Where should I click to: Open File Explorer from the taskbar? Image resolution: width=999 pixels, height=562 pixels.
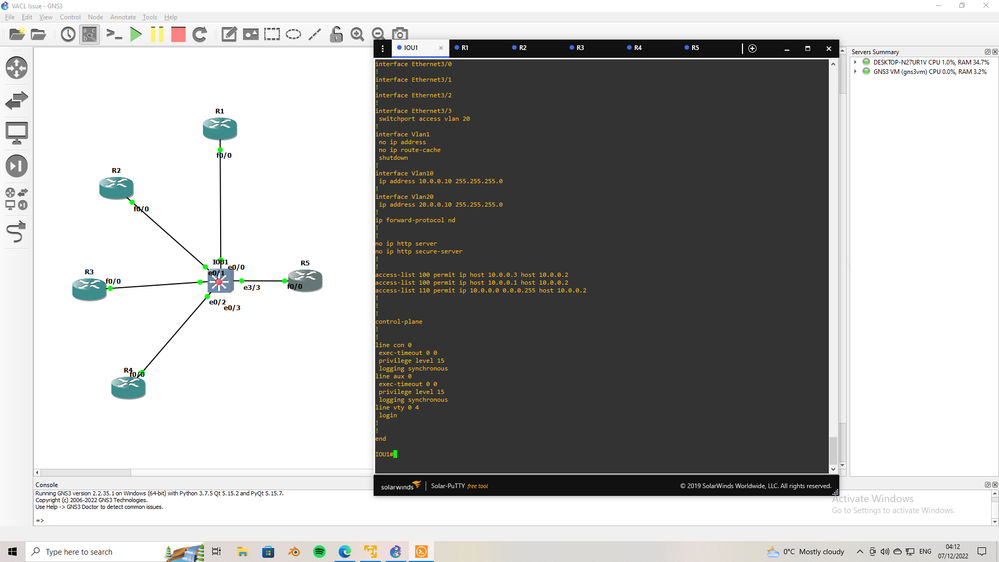click(243, 552)
